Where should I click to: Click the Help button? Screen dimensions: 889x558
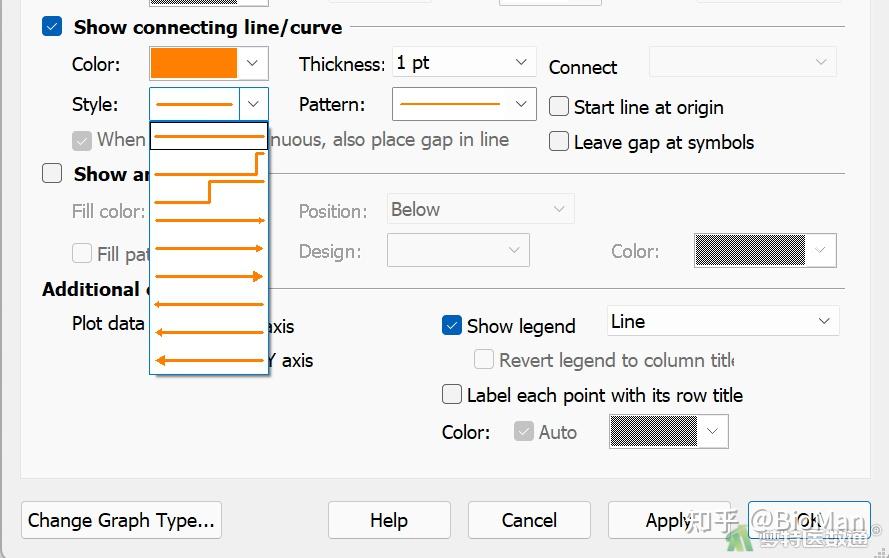(x=389, y=520)
